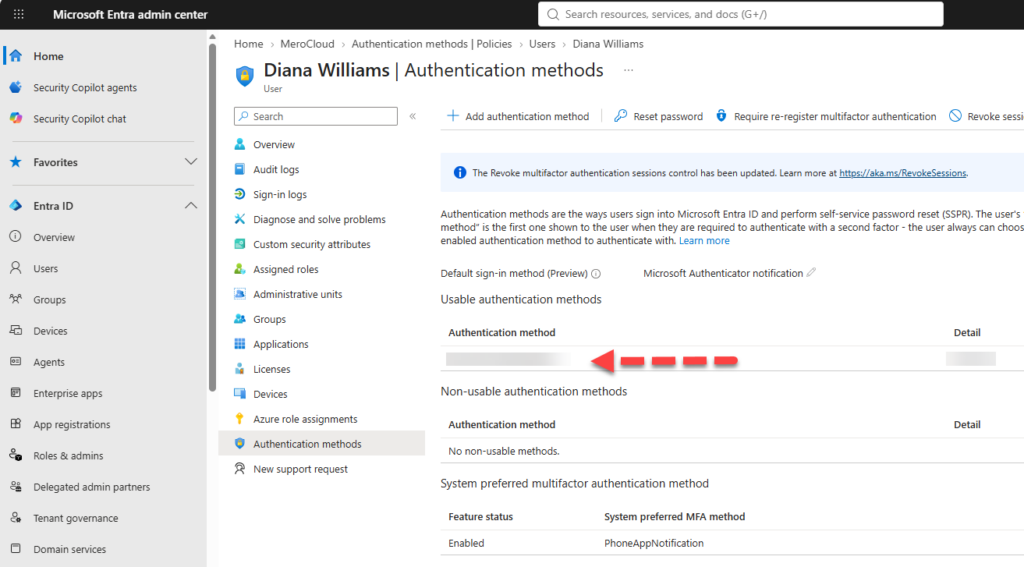
Task: Open Security Copilot agents icon
Action: pos(16,88)
